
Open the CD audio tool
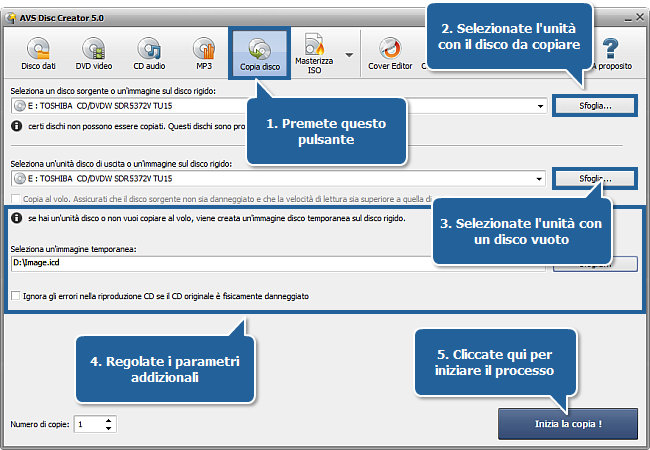149,54
